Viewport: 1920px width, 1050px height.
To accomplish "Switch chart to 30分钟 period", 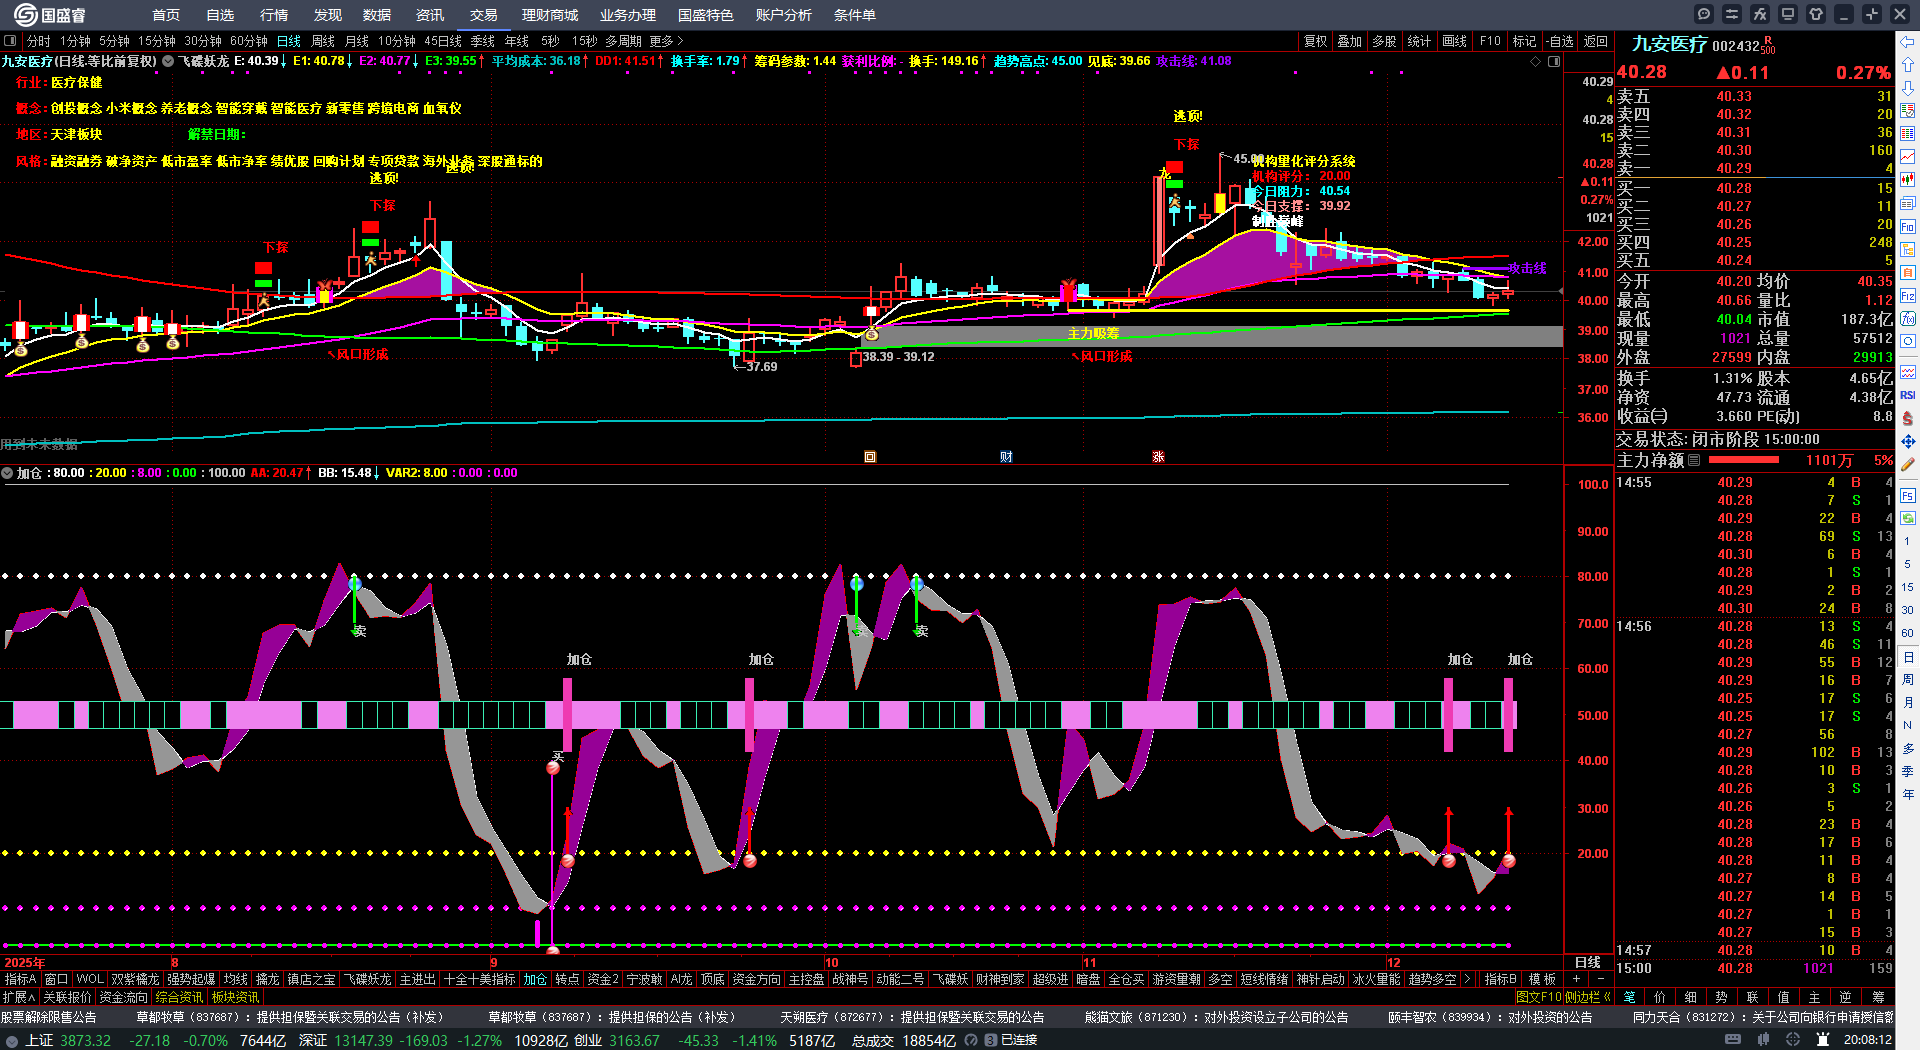I will (x=203, y=41).
